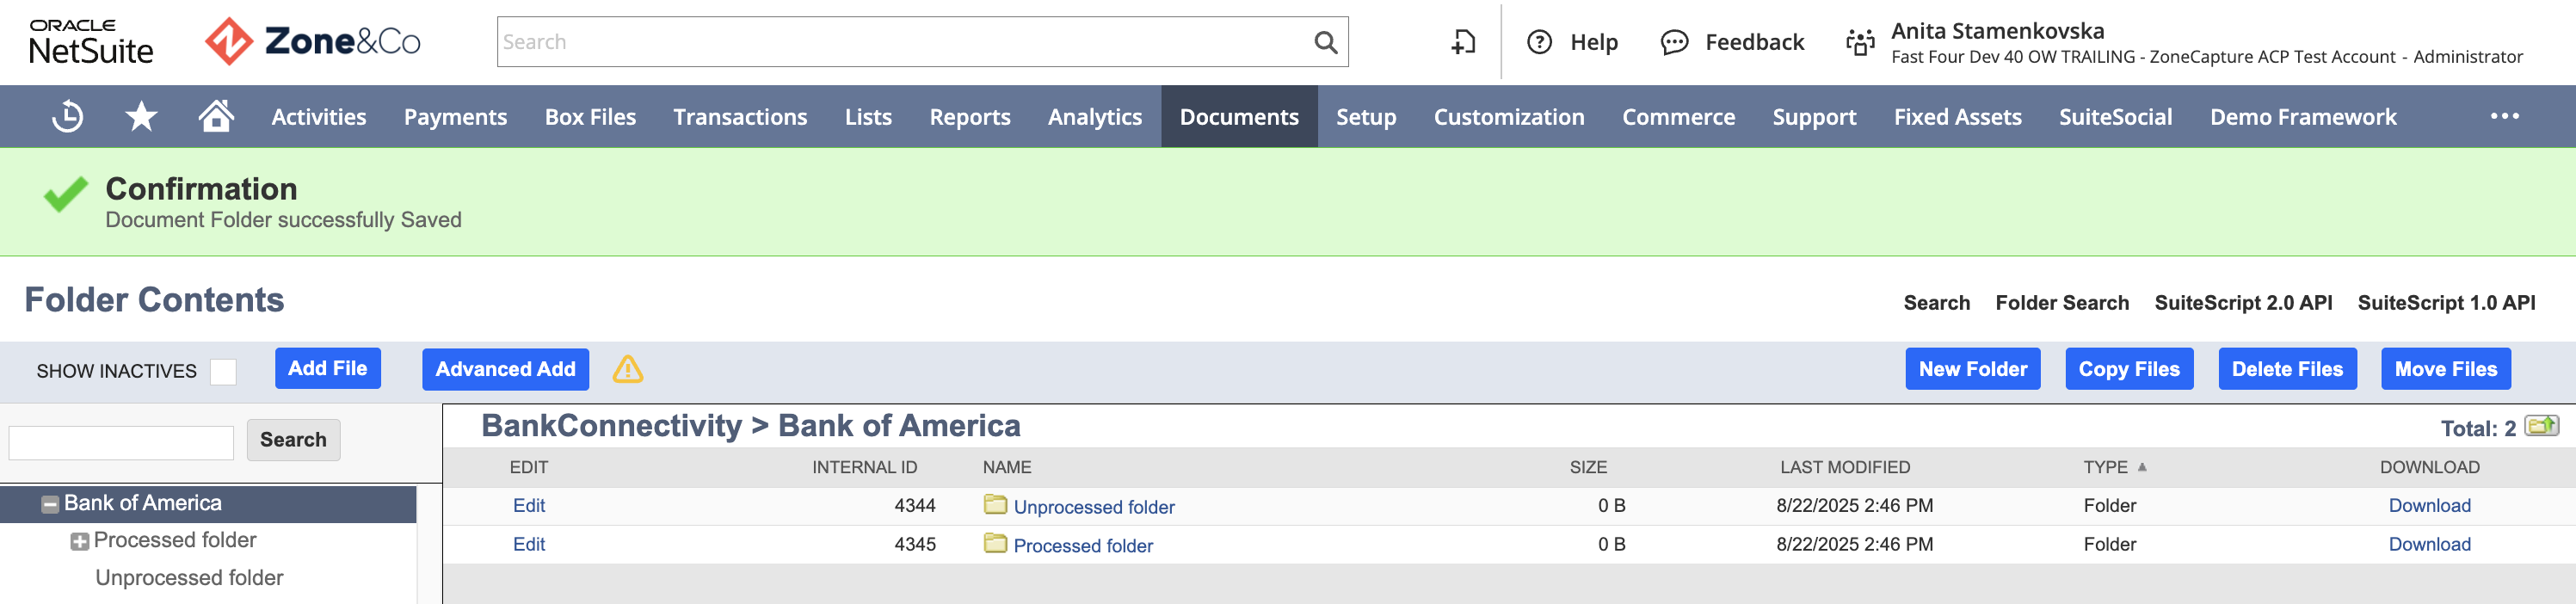The width and height of the screenshot is (2576, 604).
Task: Sort by the Name column header
Action: pos(1006,467)
